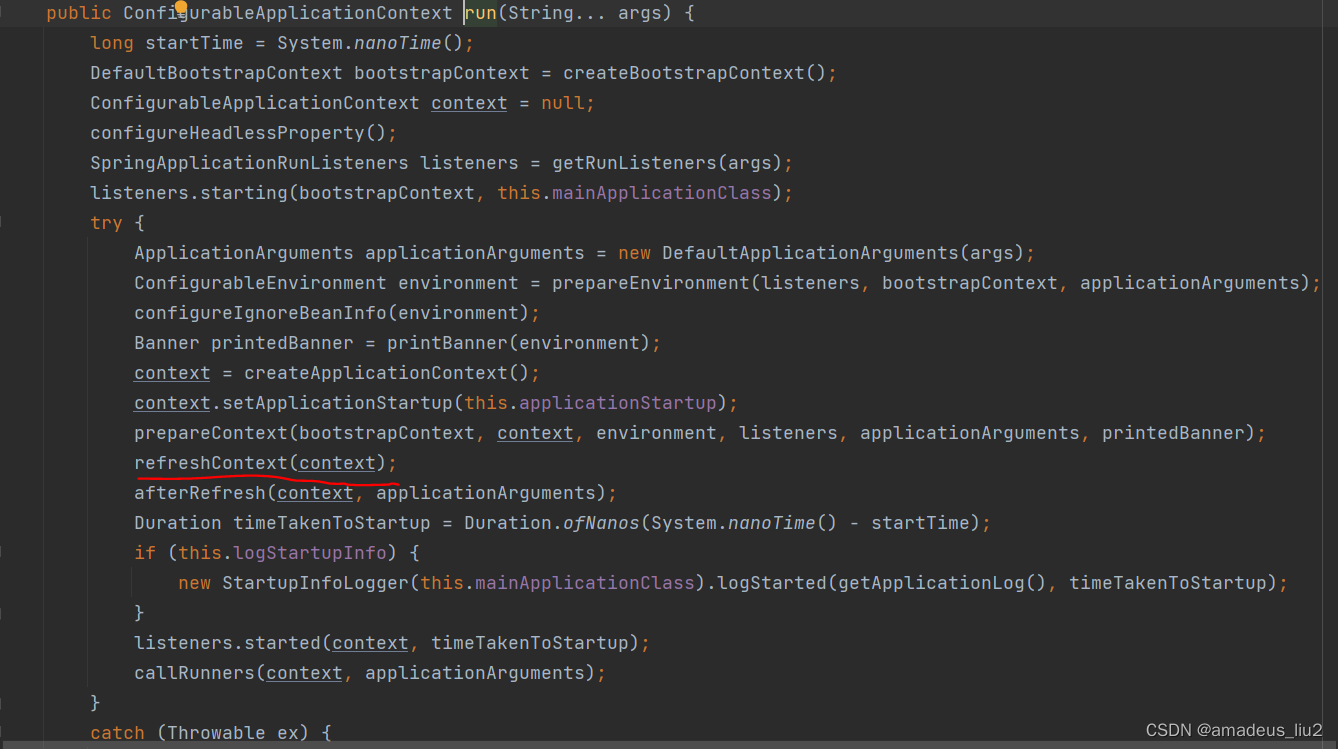The image size is (1338, 749).
Task: Click the startTime variable declaration
Action: pos(194,43)
